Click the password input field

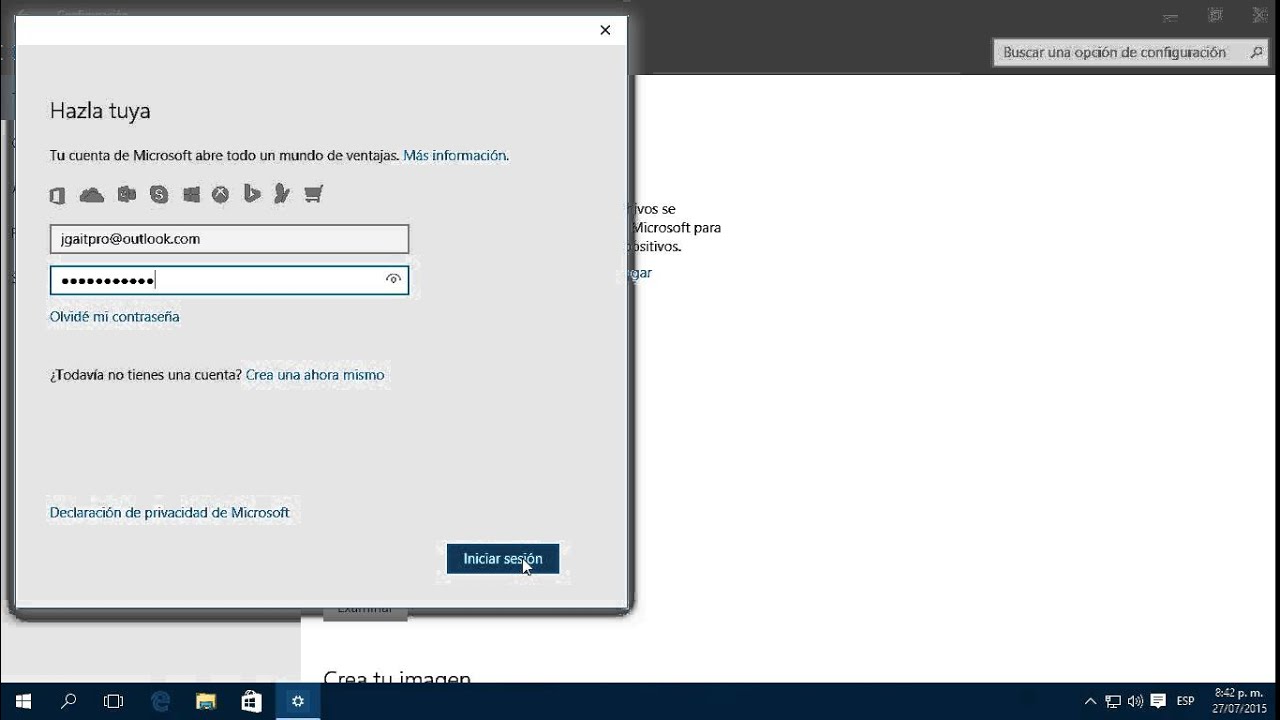click(x=229, y=280)
